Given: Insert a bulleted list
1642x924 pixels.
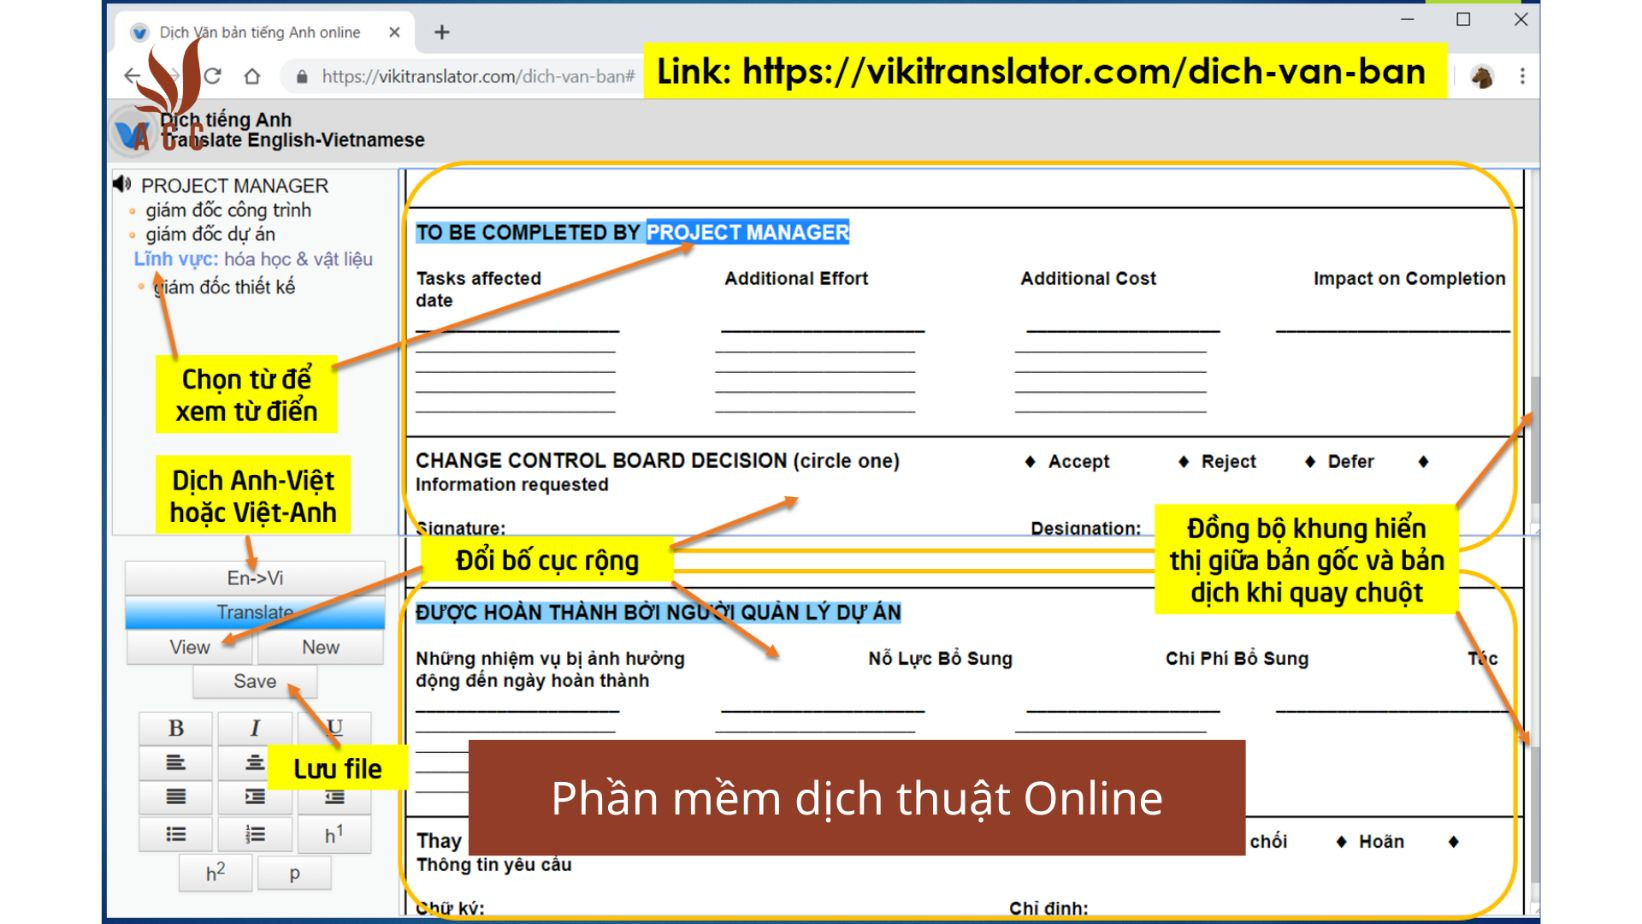Looking at the screenshot, I should [x=176, y=834].
